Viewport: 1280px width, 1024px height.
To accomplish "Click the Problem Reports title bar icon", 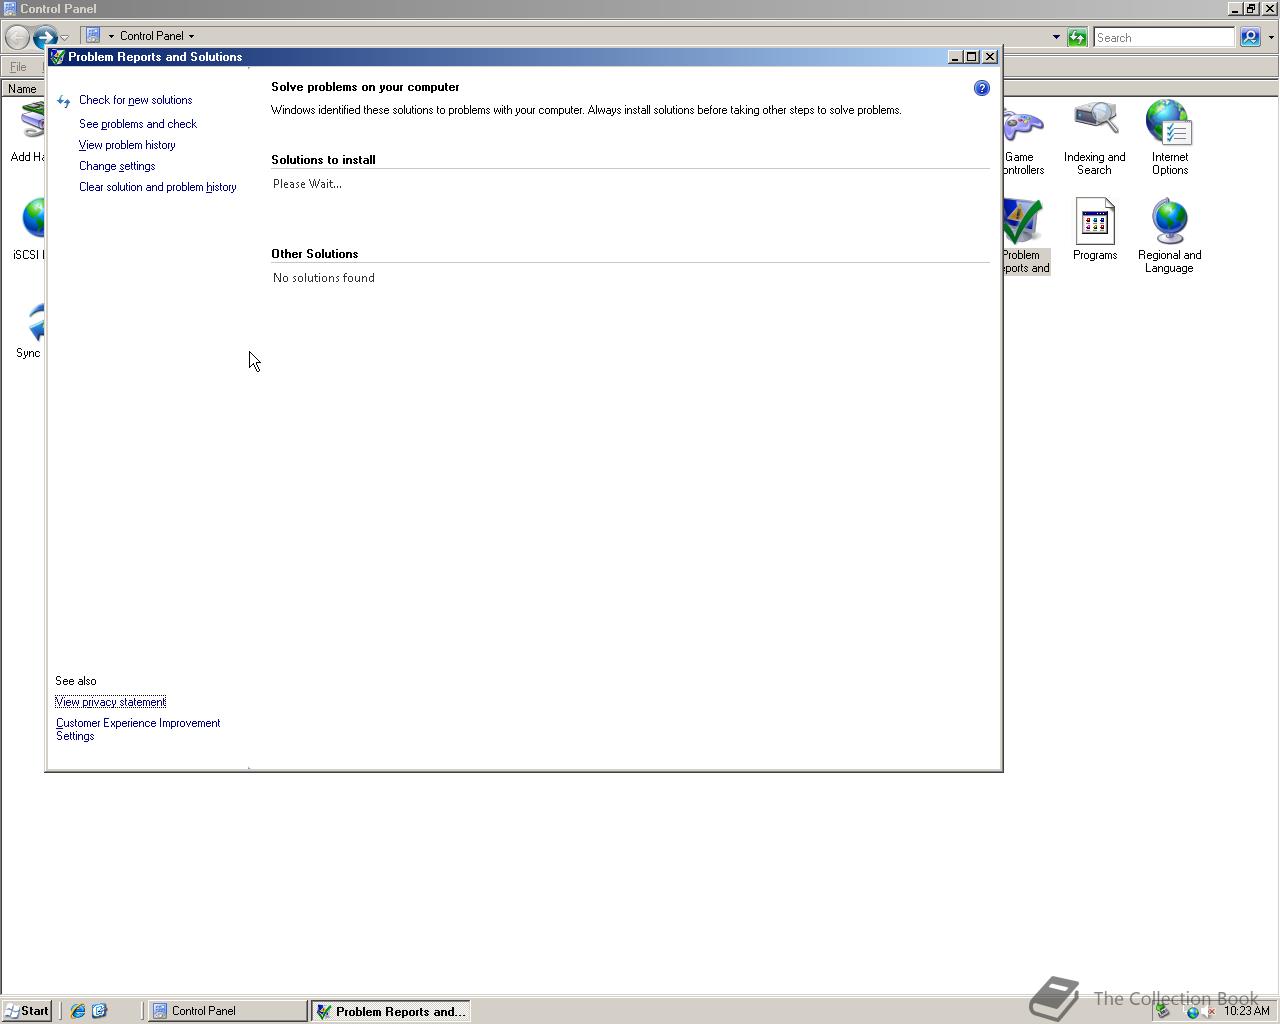I will tap(58, 57).
